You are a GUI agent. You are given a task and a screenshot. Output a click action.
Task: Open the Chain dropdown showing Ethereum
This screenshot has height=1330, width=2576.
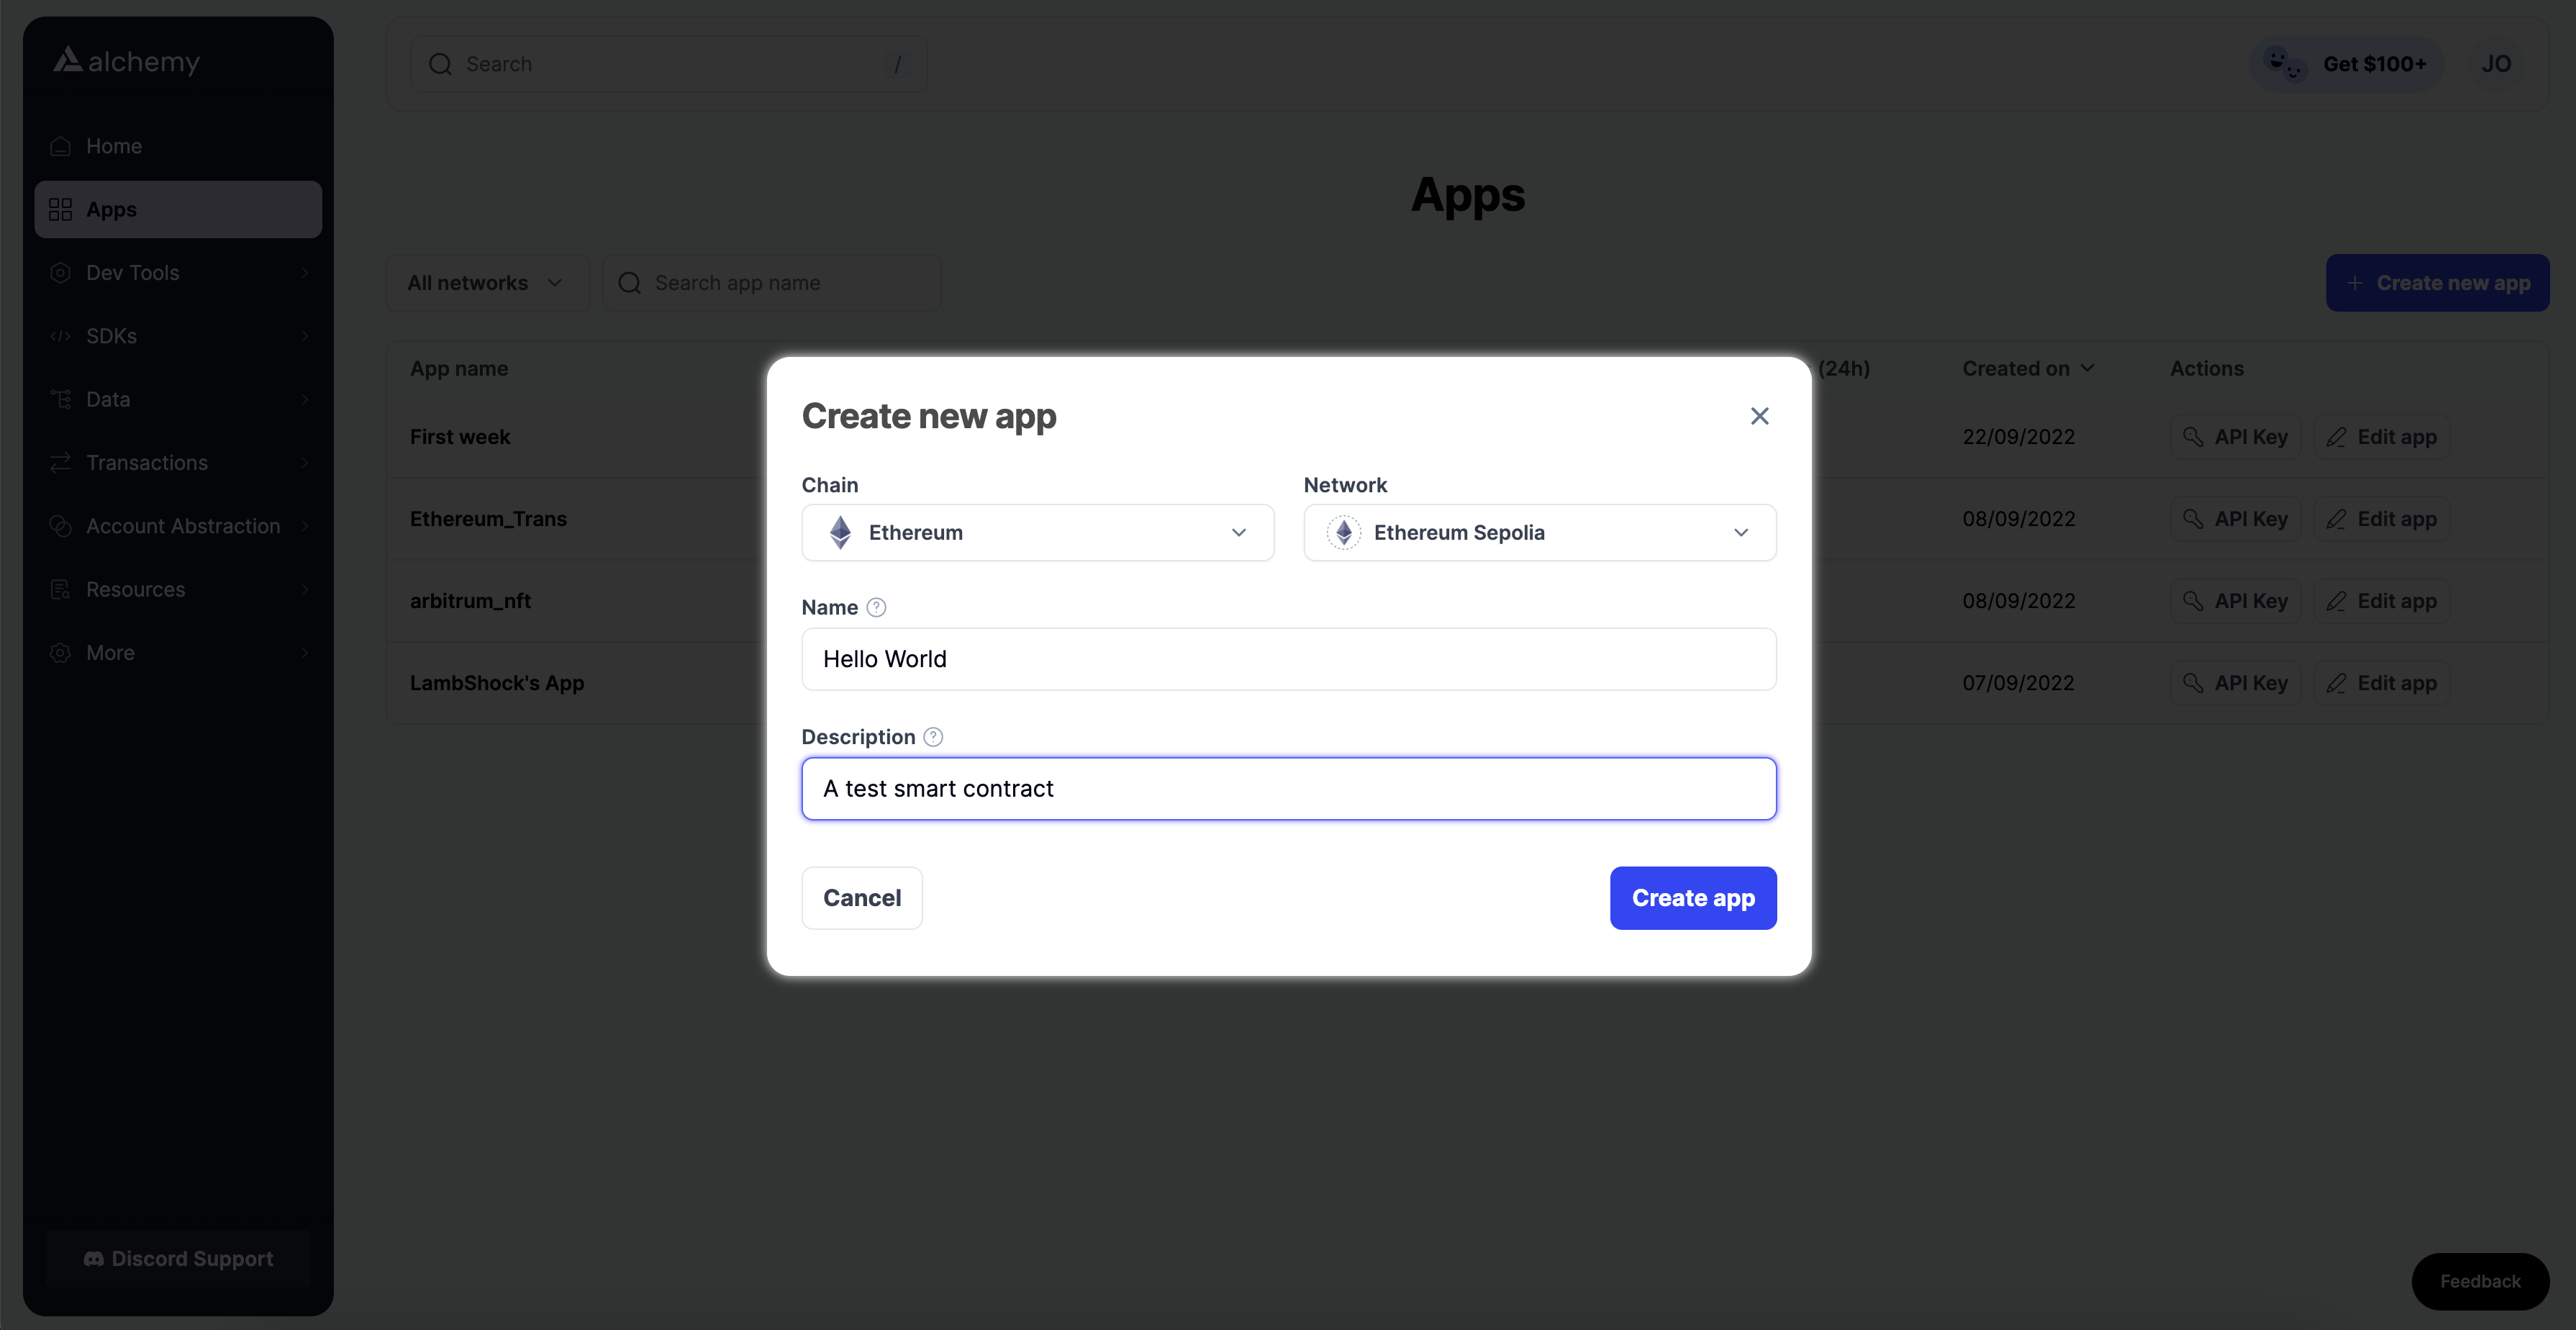click(1037, 533)
